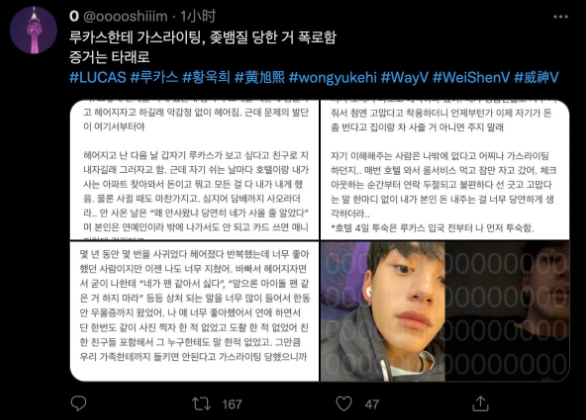Open the bottom-left text screenshot image
Image resolution: width=586 pixels, height=420 pixels.
pyautogui.click(x=194, y=311)
